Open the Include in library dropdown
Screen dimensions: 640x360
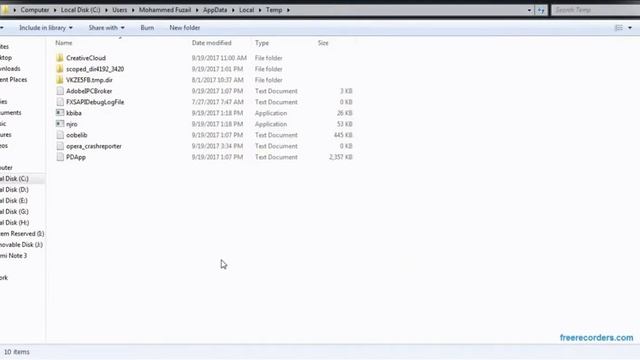(x=46, y=28)
